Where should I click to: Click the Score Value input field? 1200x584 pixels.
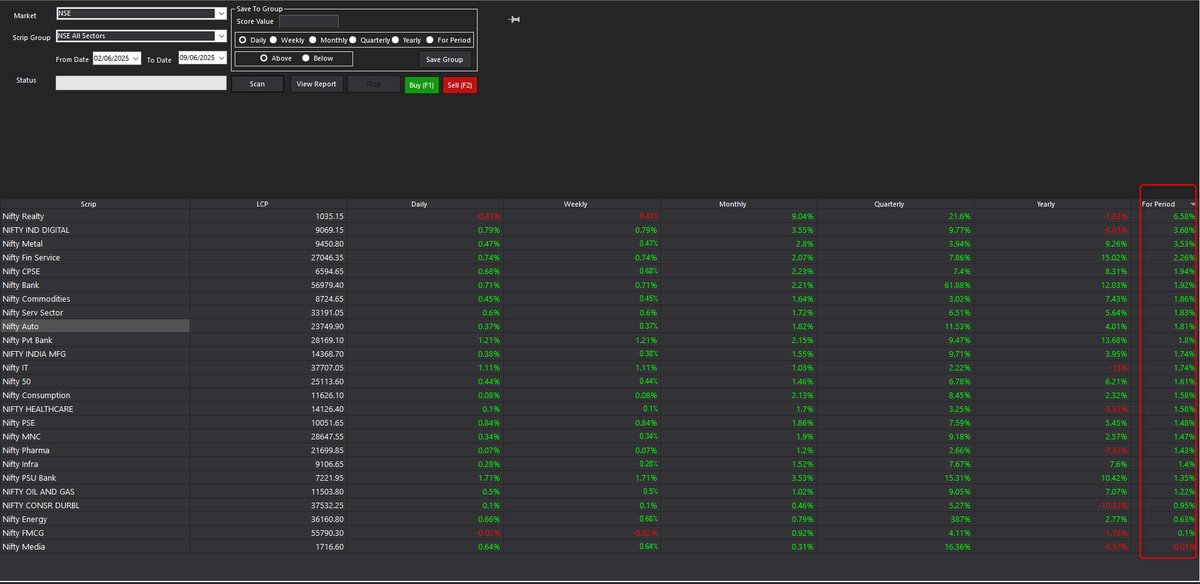308,21
